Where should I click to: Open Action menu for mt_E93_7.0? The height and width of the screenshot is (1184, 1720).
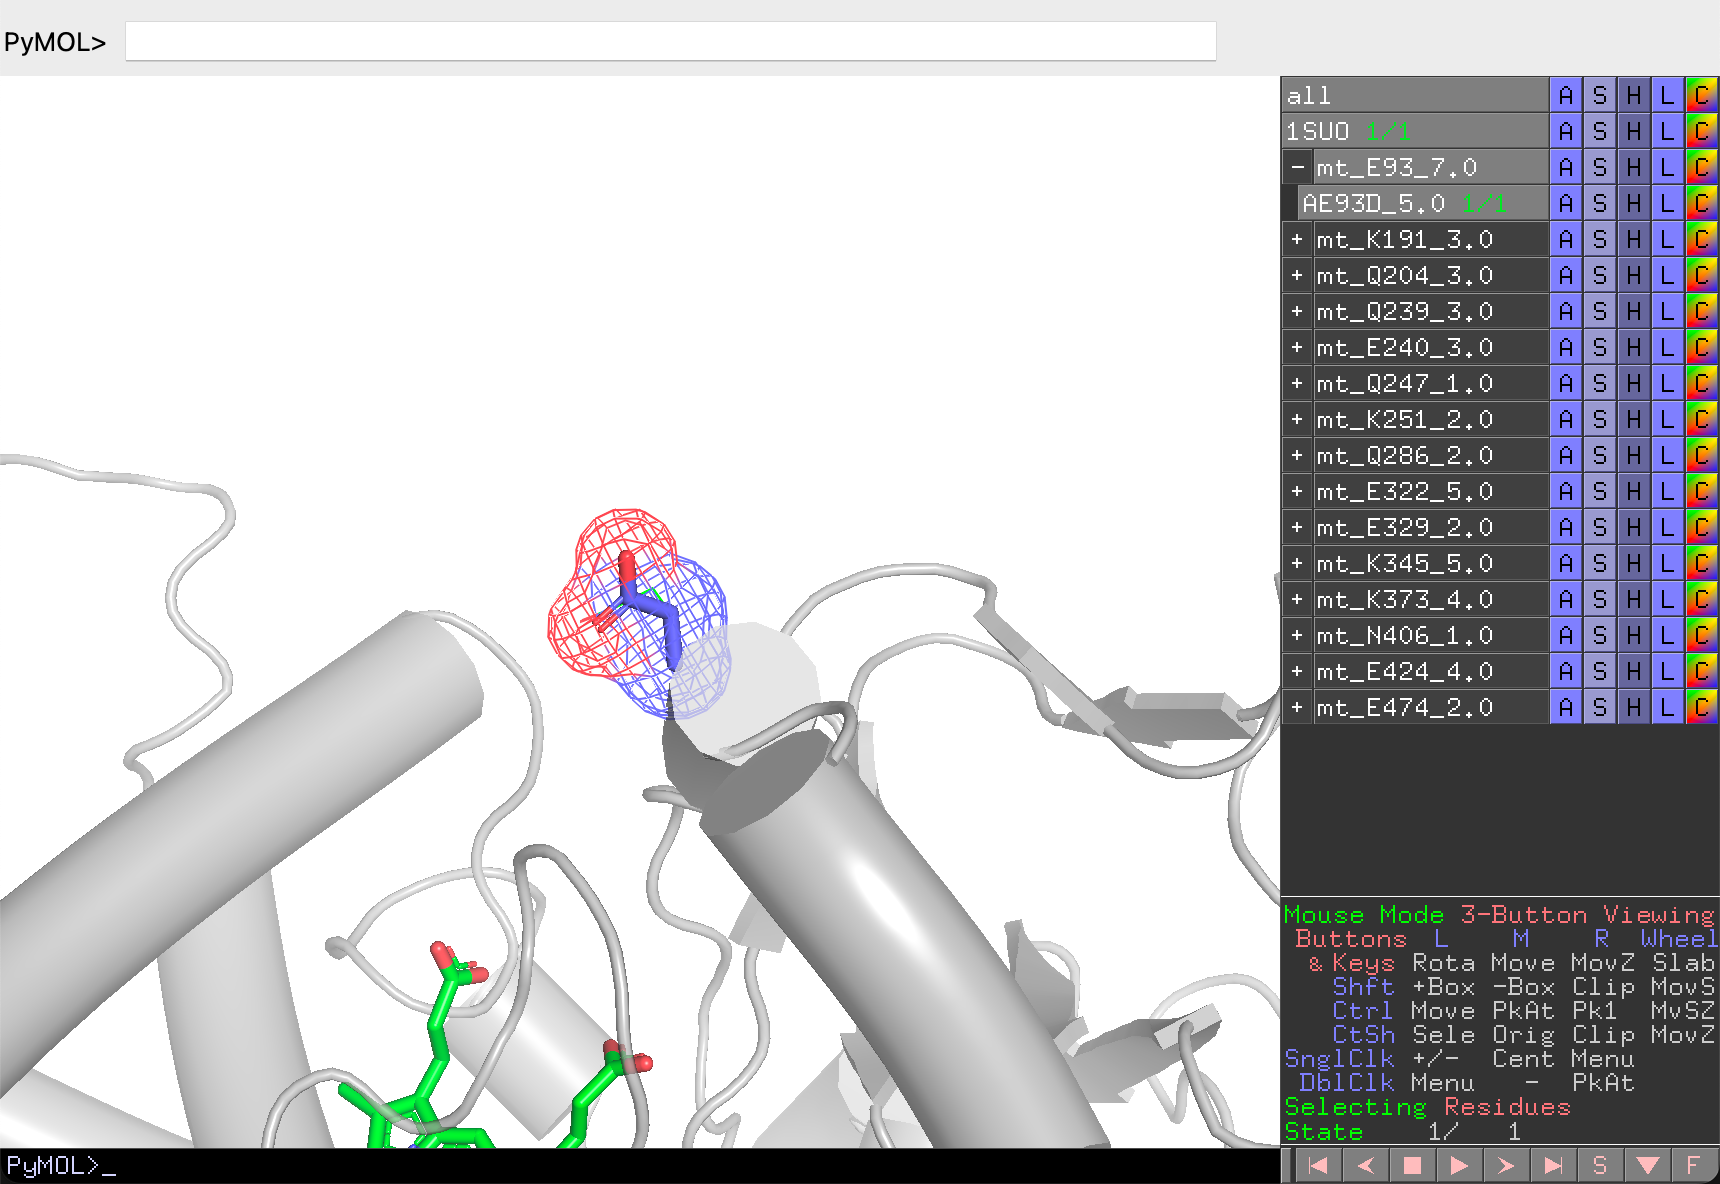[x=1566, y=167]
